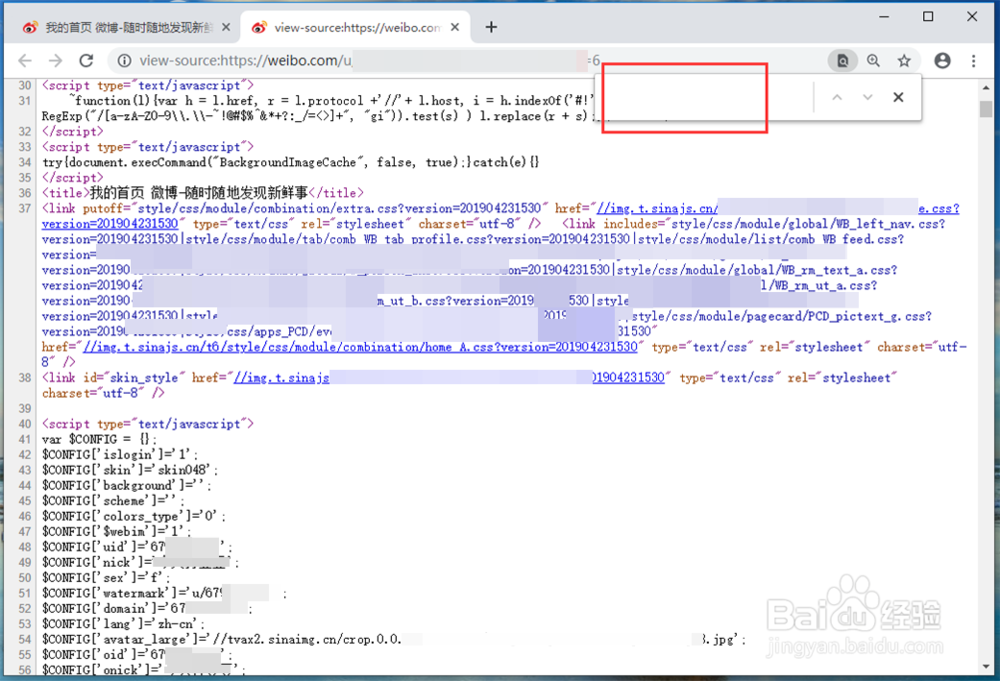
Task: Open a new browser tab
Action: click(x=491, y=27)
